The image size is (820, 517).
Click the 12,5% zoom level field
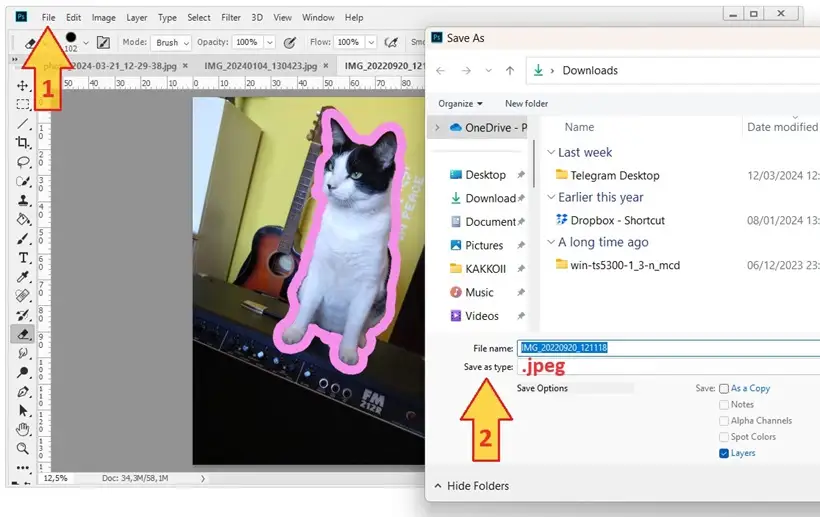pyautogui.click(x=55, y=478)
